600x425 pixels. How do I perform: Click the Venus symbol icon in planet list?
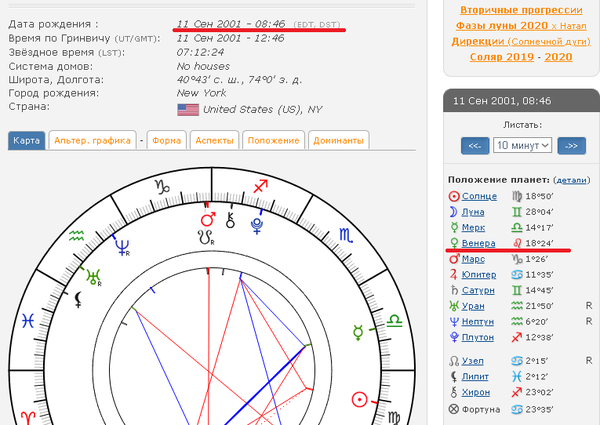(454, 243)
